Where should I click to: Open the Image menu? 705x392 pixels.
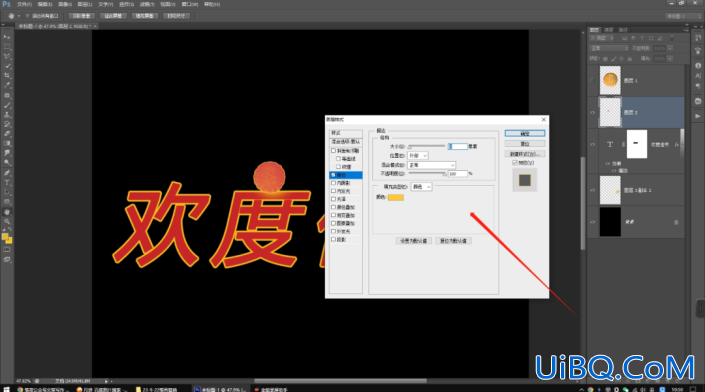click(65, 4)
